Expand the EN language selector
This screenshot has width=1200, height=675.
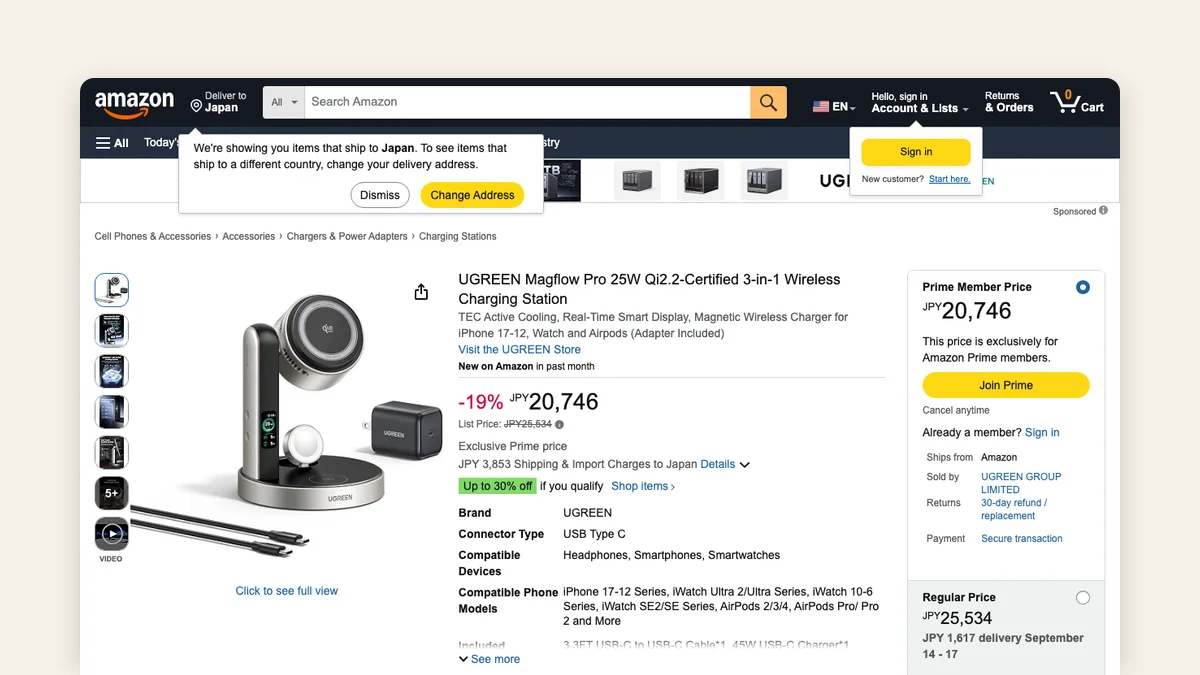834,106
